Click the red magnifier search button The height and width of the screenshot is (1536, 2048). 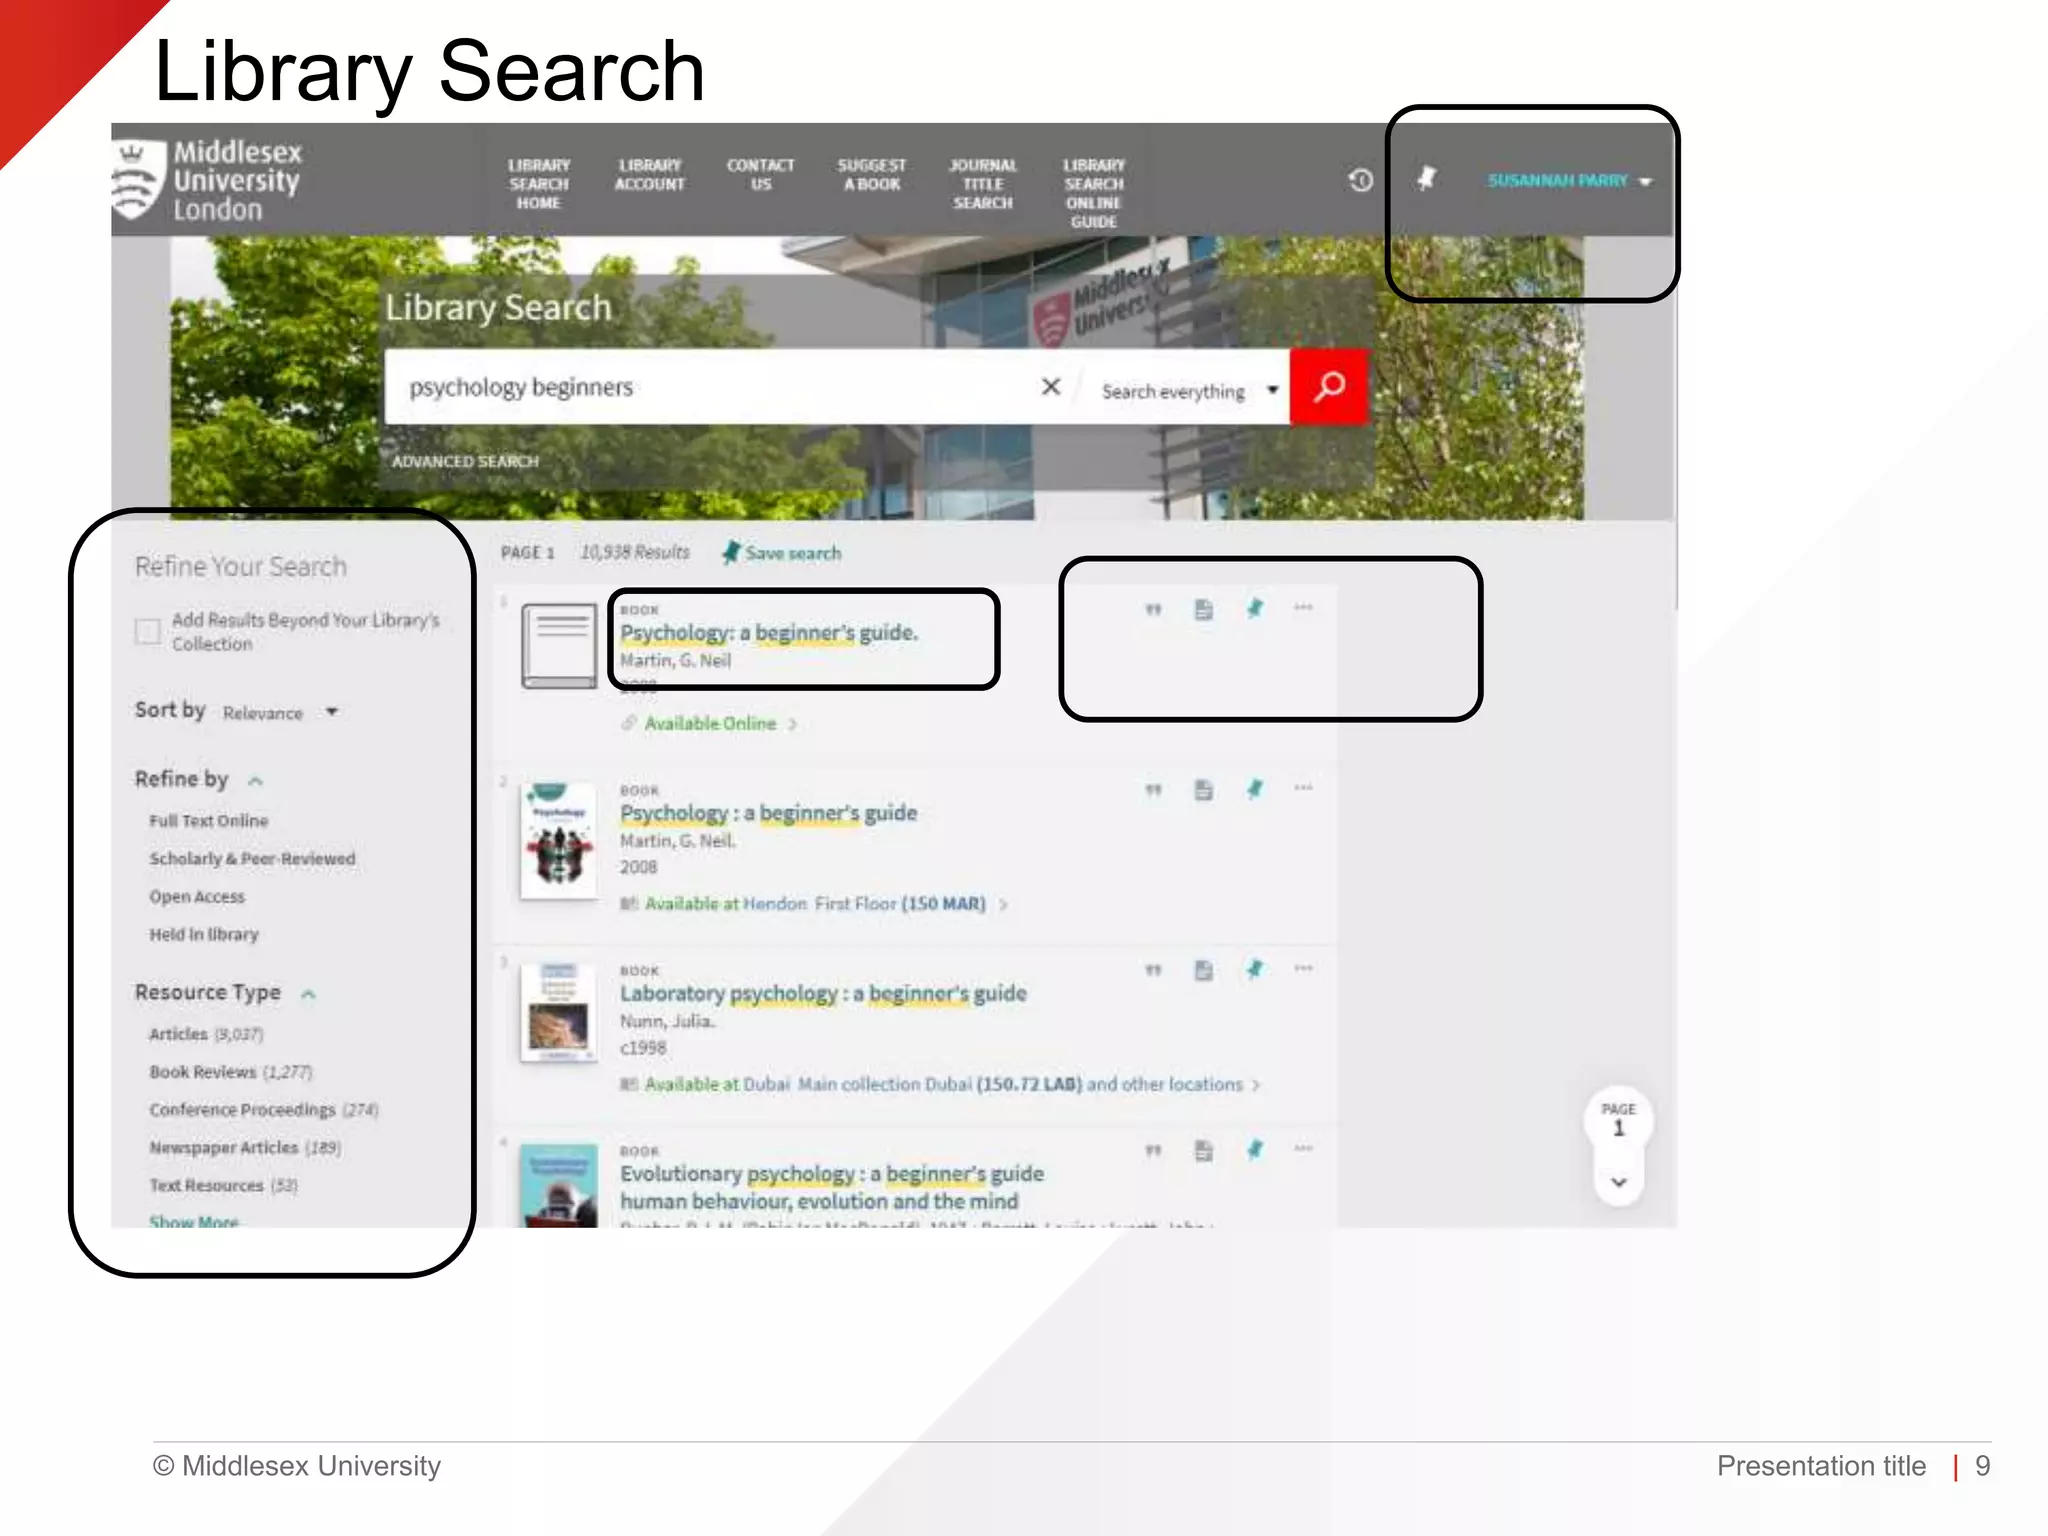[1329, 386]
